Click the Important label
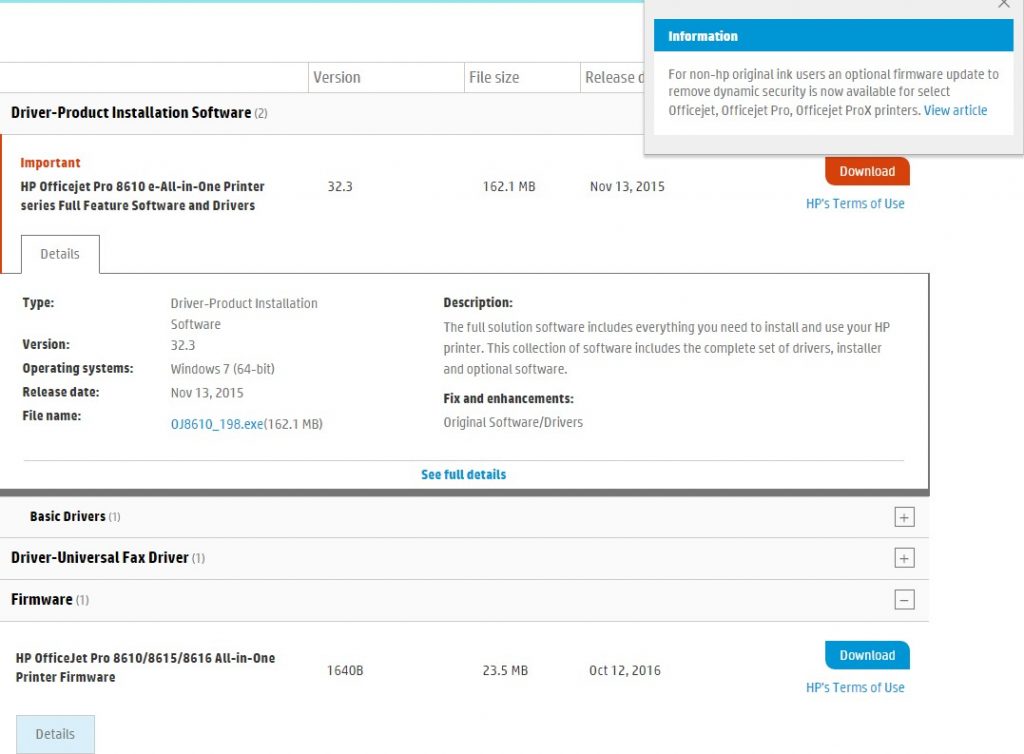Image resolution: width=1024 pixels, height=754 pixels. pyautogui.click(x=50, y=163)
